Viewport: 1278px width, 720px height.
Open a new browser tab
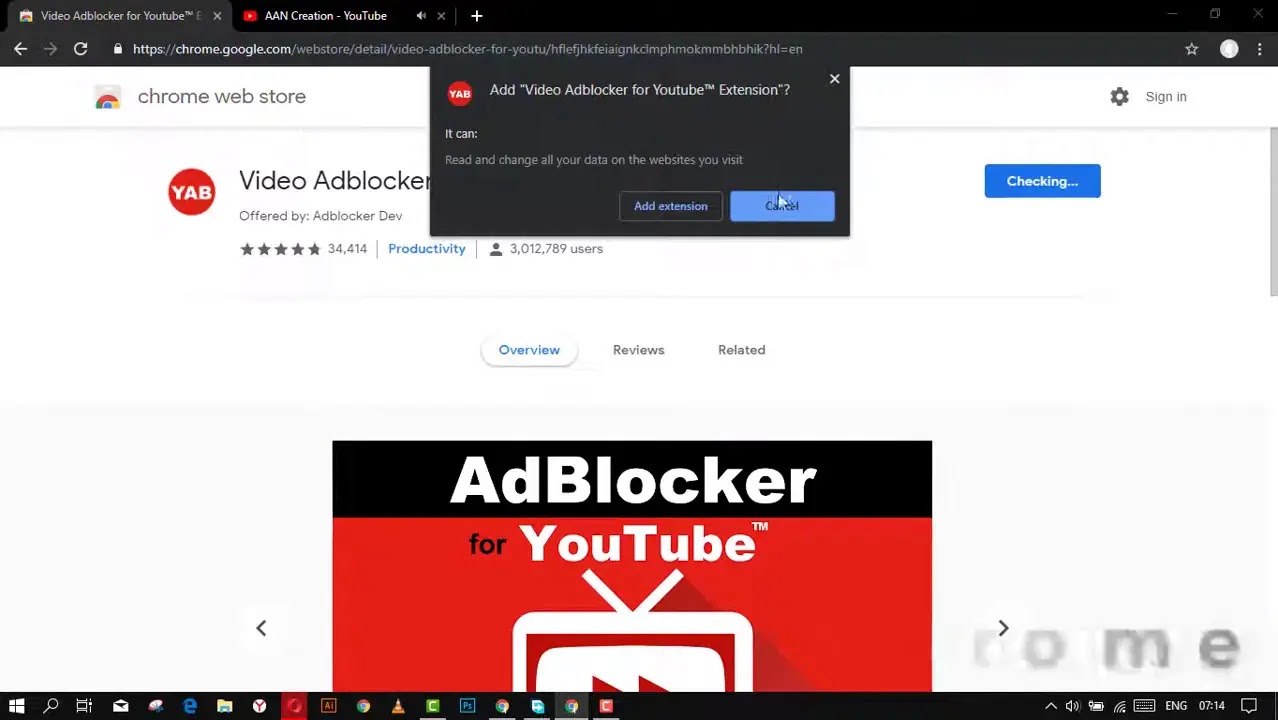(x=476, y=16)
